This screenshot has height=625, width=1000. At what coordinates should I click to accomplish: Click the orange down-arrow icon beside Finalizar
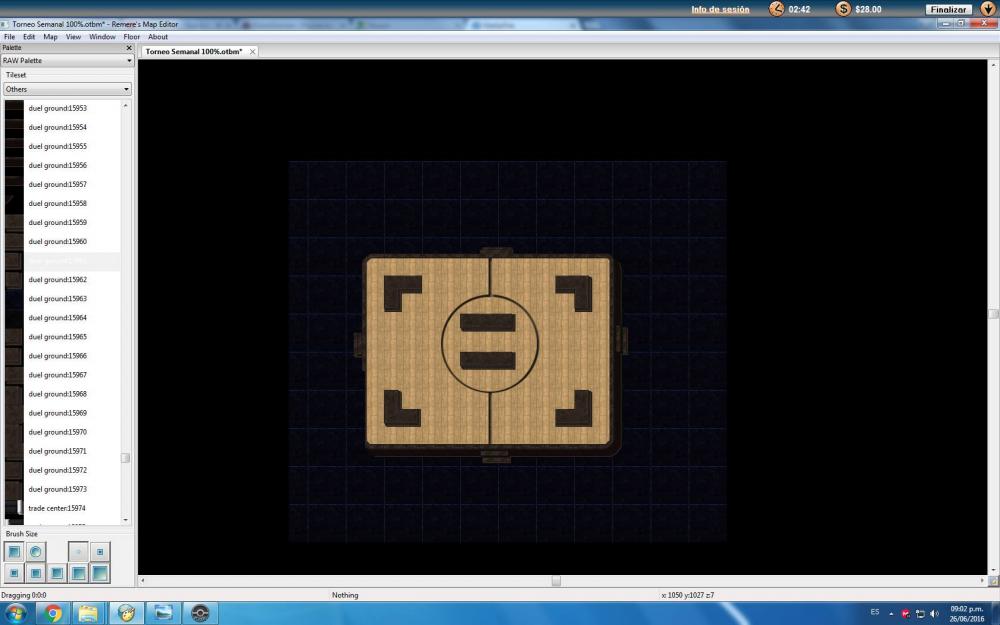tap(988, 9)
